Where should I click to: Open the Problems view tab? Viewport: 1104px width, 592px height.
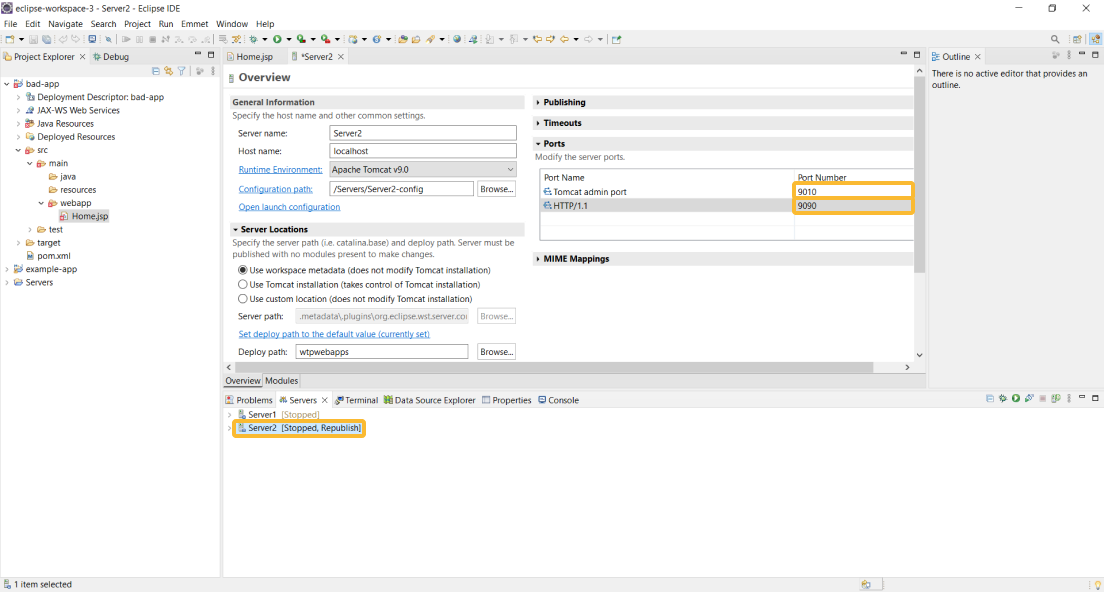249,400
